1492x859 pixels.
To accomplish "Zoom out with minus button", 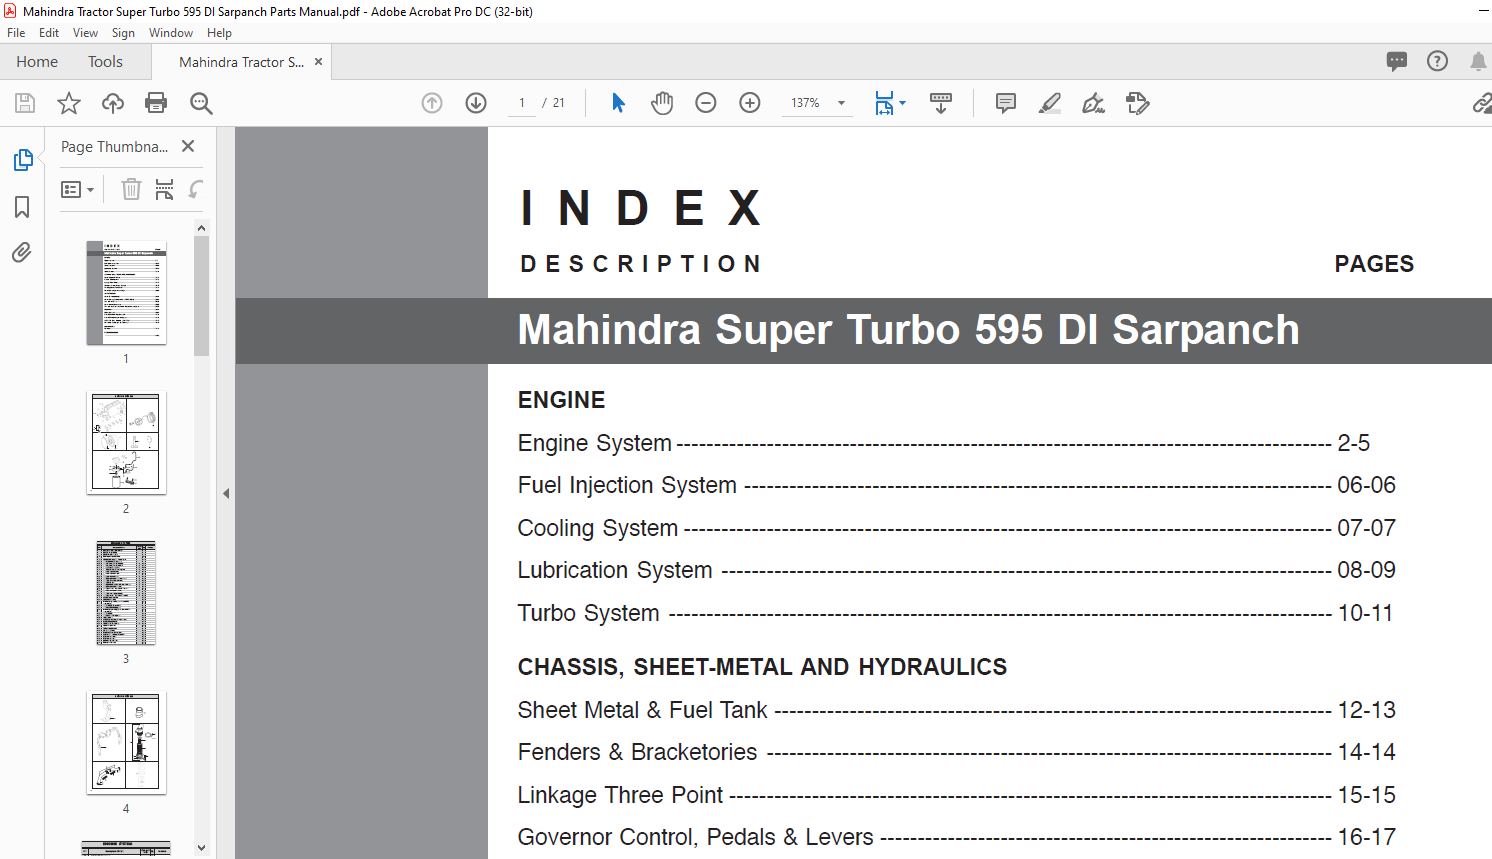I will click(x=706, y=103).
